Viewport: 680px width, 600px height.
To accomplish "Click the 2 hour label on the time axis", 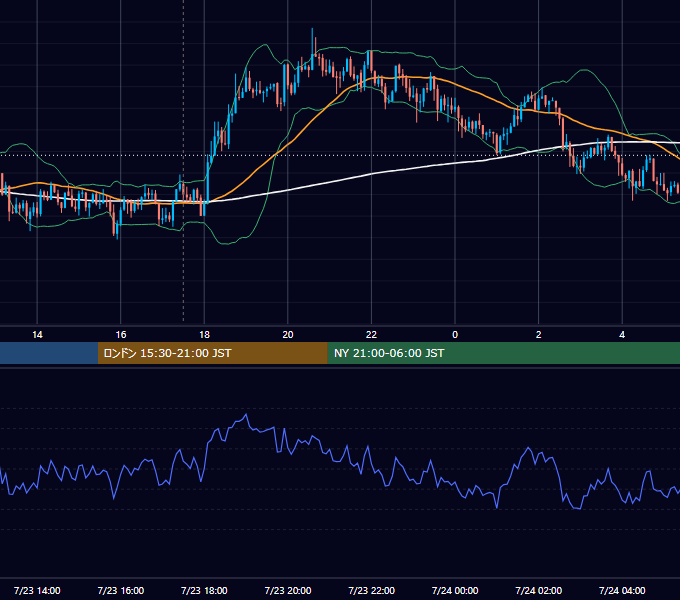I will (539, 335).
